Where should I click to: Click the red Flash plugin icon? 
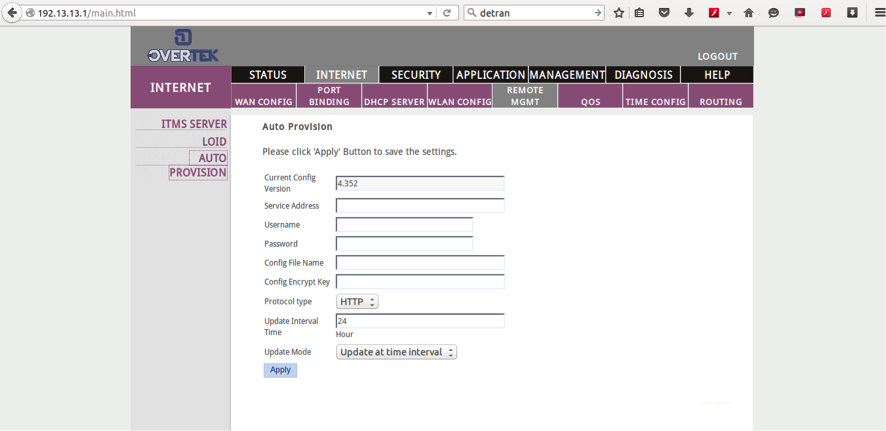coord(714,12)
